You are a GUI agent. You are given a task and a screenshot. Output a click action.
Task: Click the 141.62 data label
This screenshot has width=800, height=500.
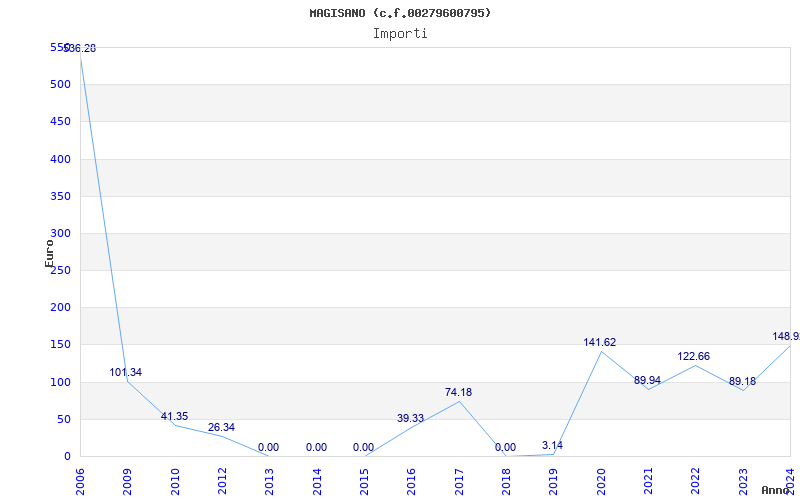tap(599, 342)
